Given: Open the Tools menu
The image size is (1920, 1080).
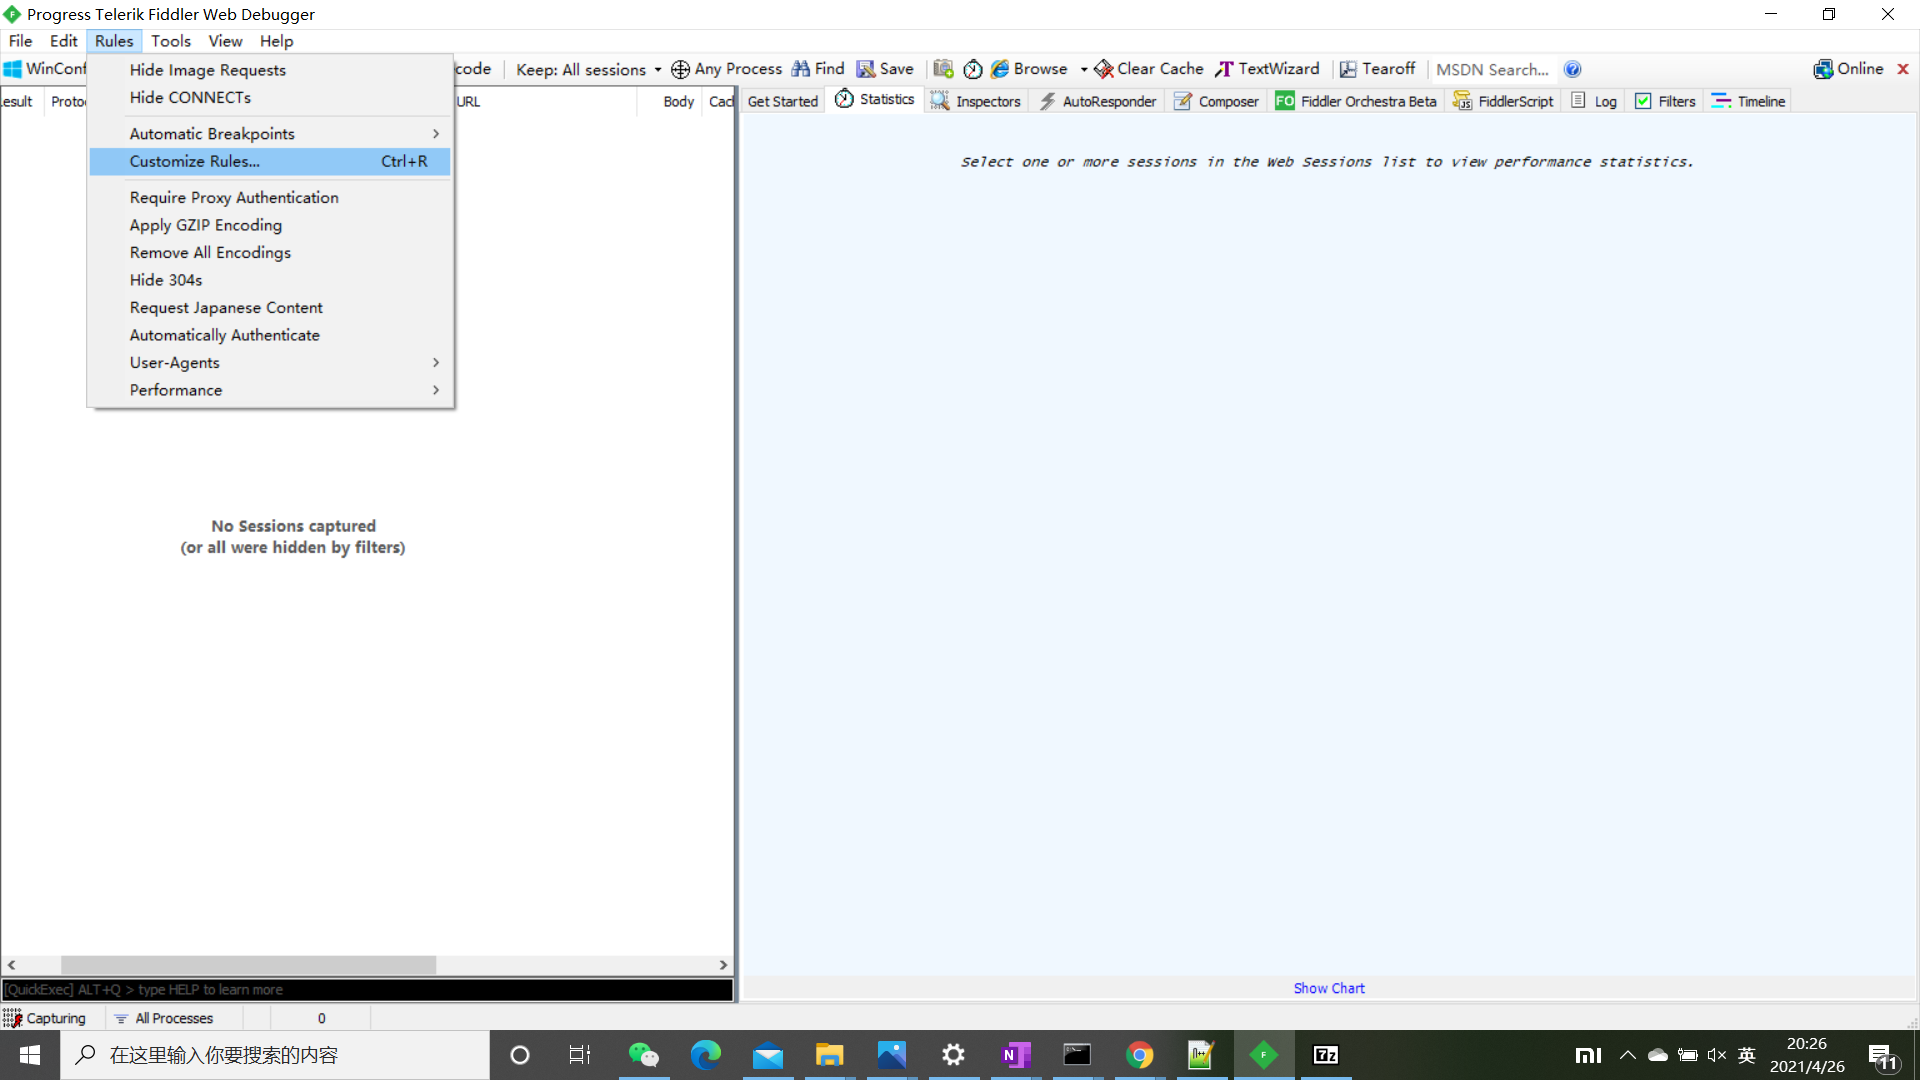Looking at the screenshot, I should 171,41.
